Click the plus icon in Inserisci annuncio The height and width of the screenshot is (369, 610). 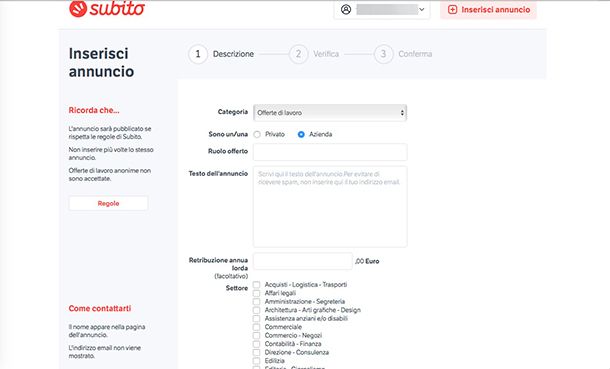pos(452,10)
